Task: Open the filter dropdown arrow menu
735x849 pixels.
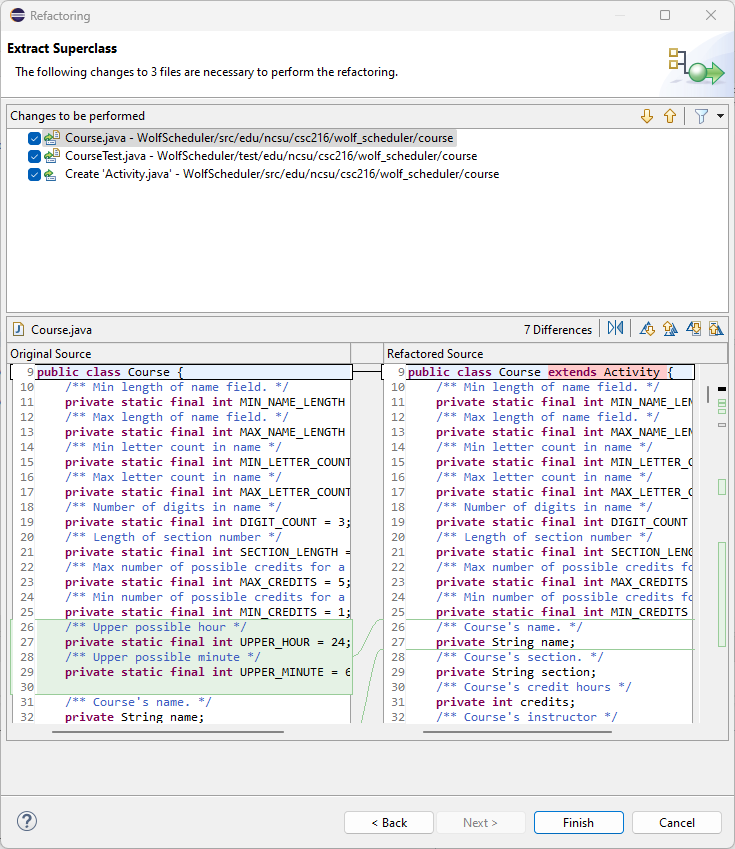Action: [720, 116]
